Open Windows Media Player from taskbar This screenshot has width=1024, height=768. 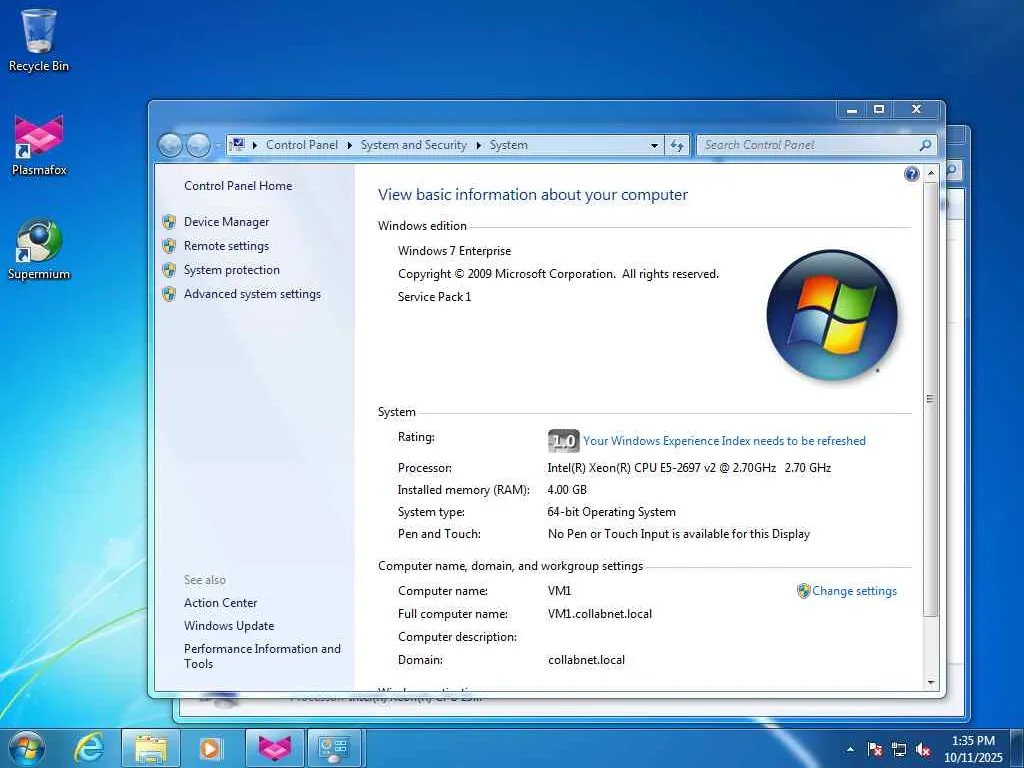pos(210,748)
